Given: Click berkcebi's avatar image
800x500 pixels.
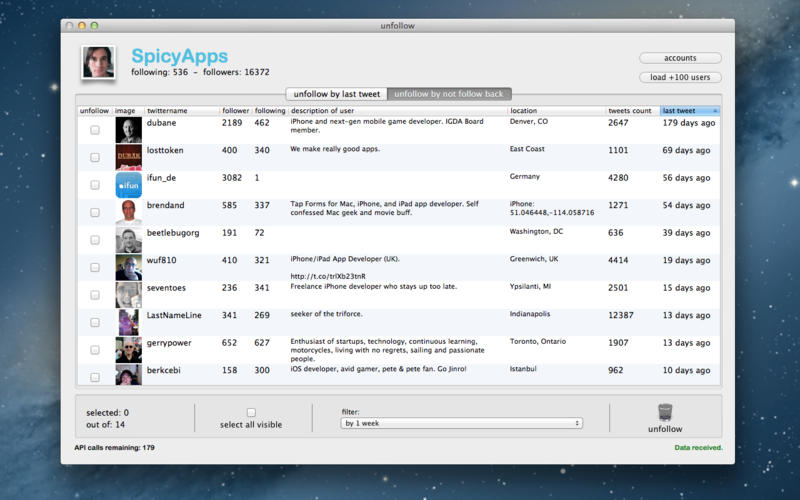Looking at the screenshot, I should point(129,375).
